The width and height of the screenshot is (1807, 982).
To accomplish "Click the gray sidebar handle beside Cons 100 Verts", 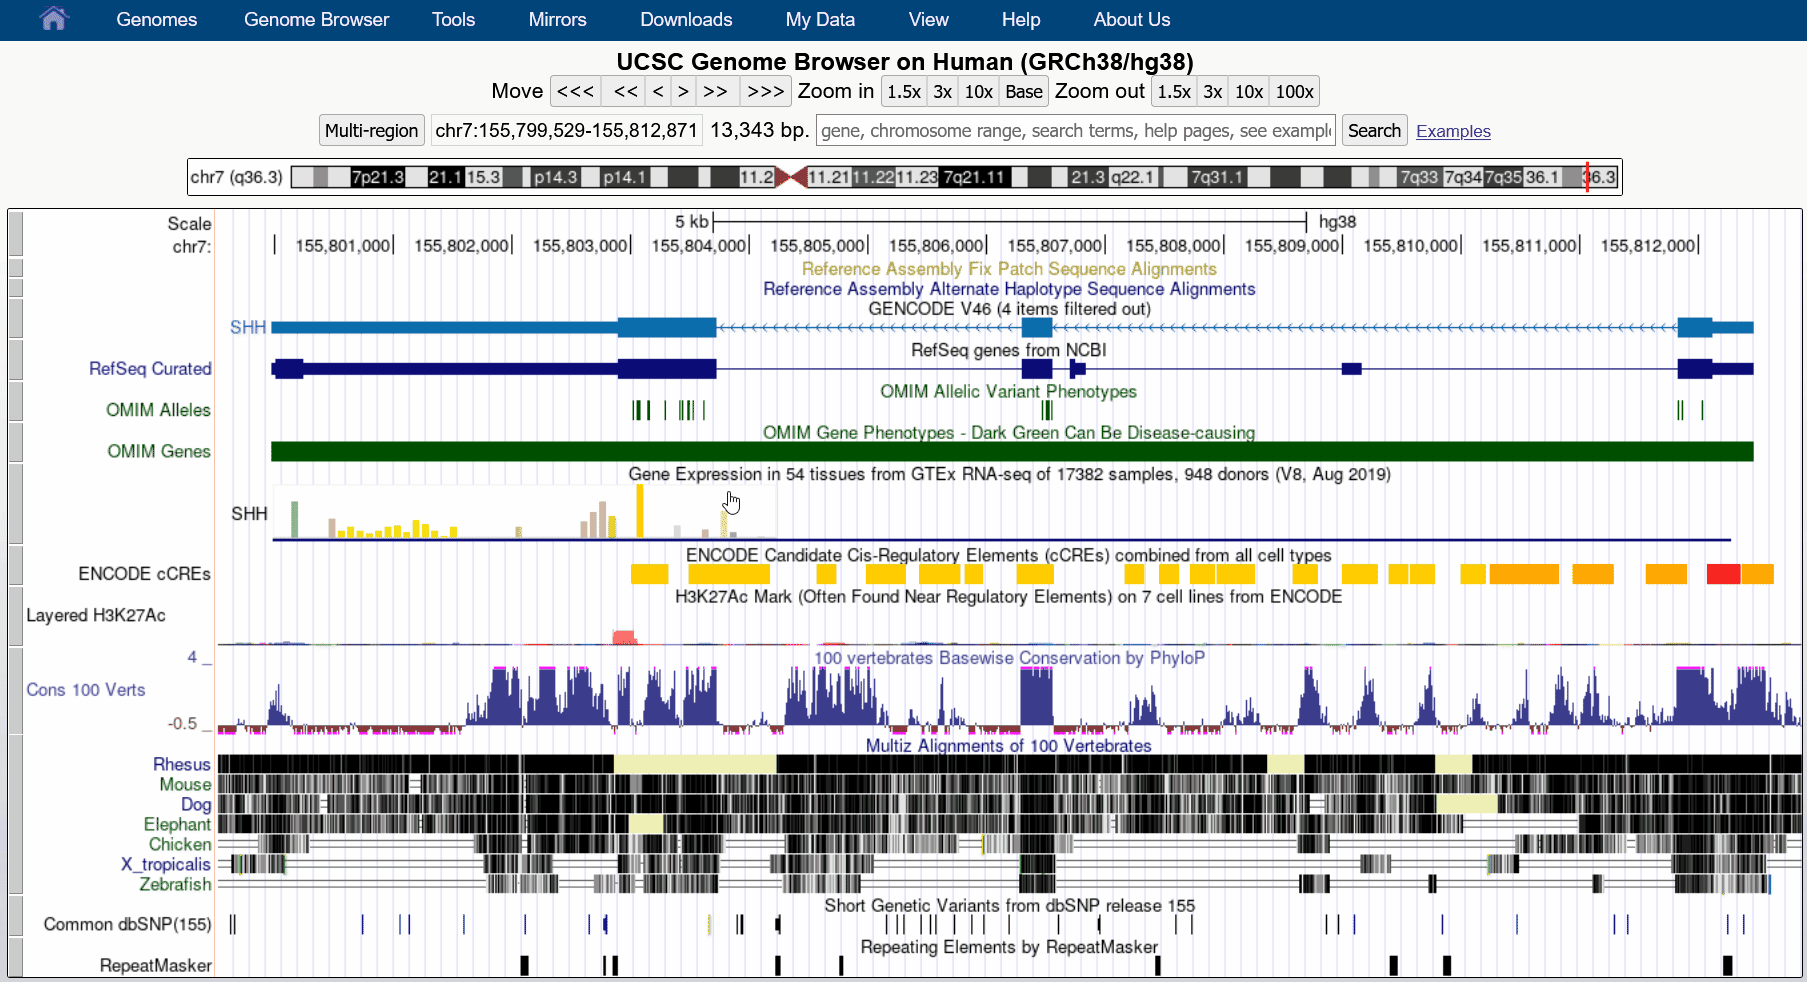I will pyautogui.click(x=14, y=690).
